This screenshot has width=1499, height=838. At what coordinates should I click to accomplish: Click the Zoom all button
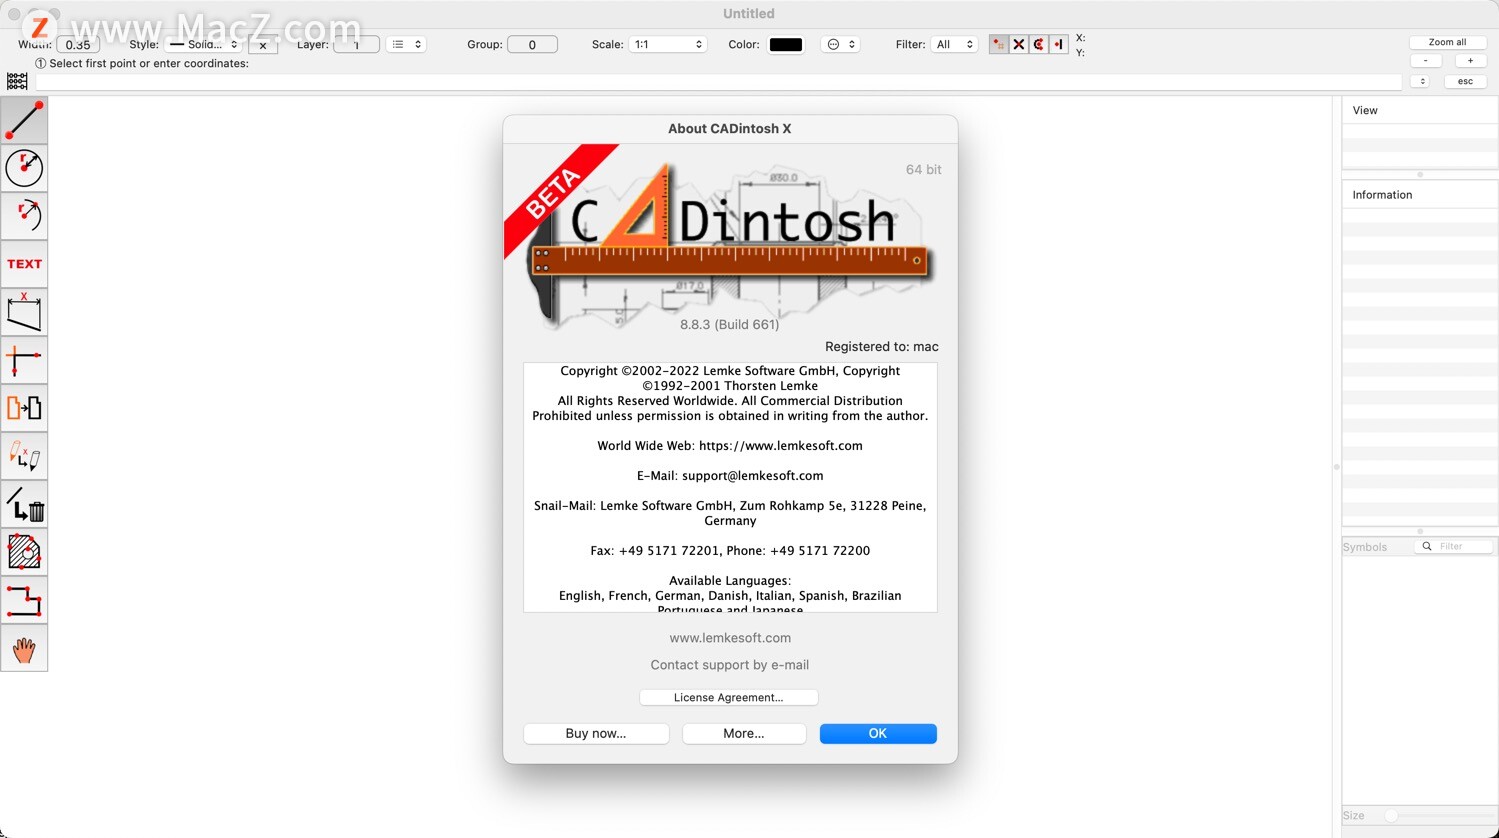pos(1447,42)
